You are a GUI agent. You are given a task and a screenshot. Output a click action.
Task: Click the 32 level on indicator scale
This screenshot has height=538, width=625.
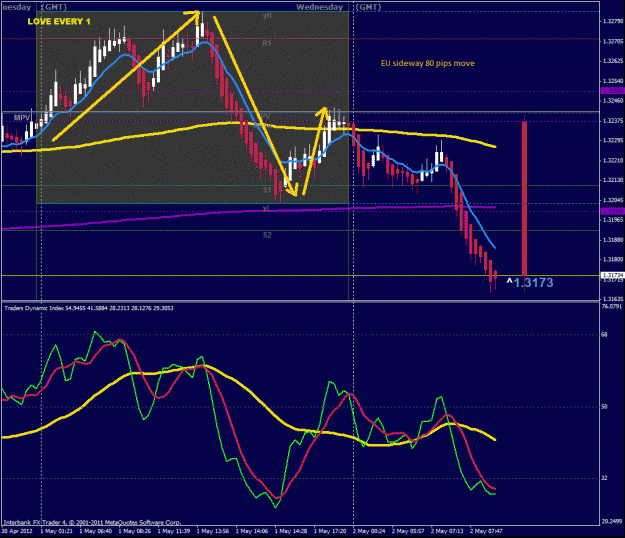(x=605, y=478)
